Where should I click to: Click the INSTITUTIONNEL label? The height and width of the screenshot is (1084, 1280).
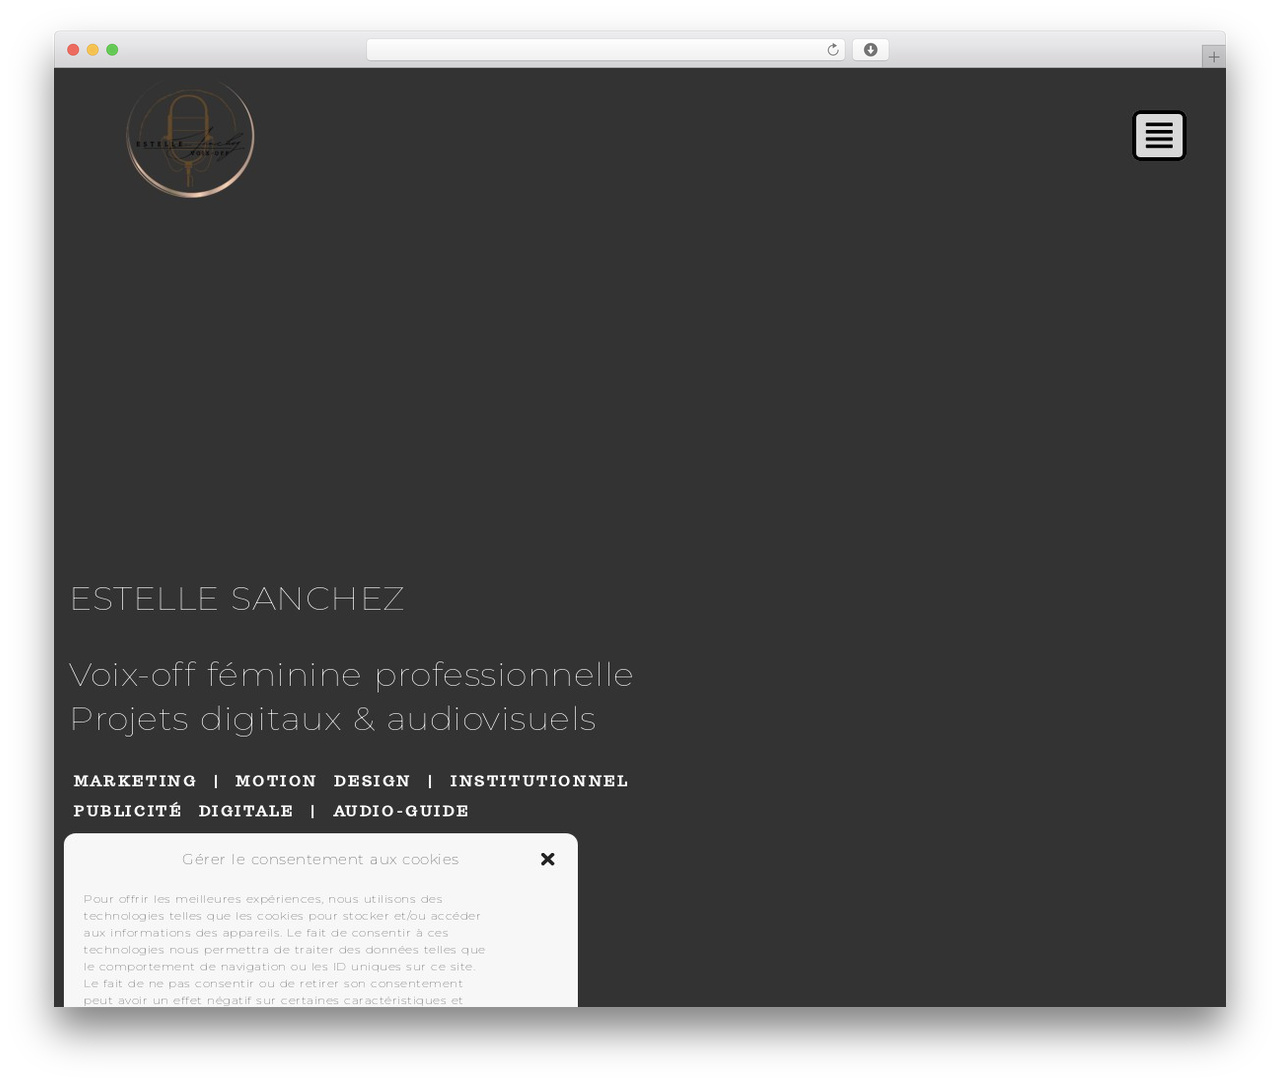pyautogui.click(x=539, y=781)
